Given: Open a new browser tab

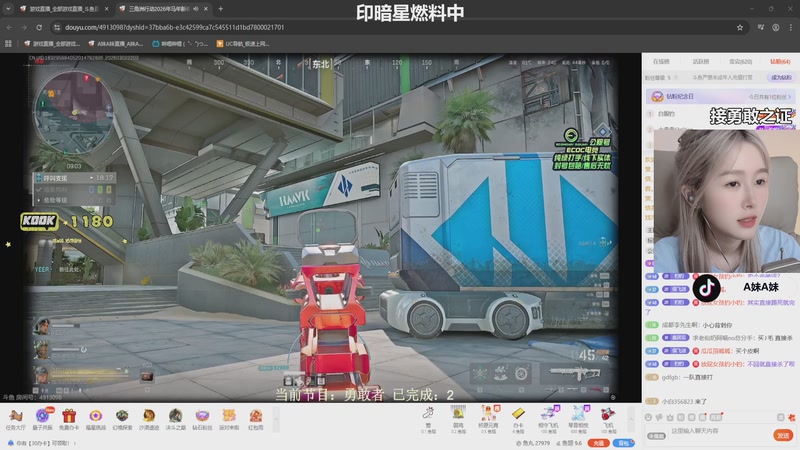Looking at the screenshot, I should pos(220,9).
